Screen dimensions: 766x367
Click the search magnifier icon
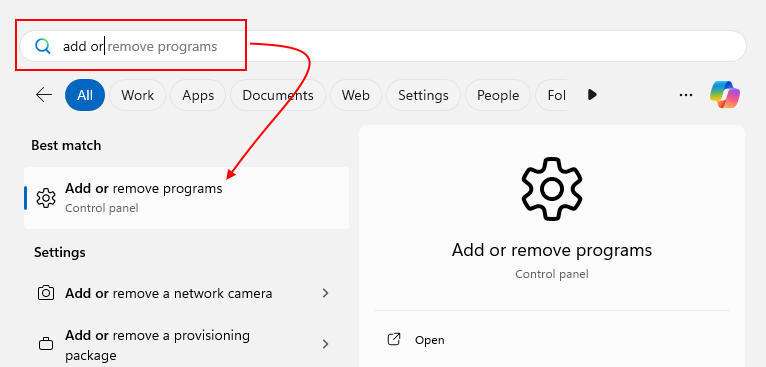tap(43, 46)
